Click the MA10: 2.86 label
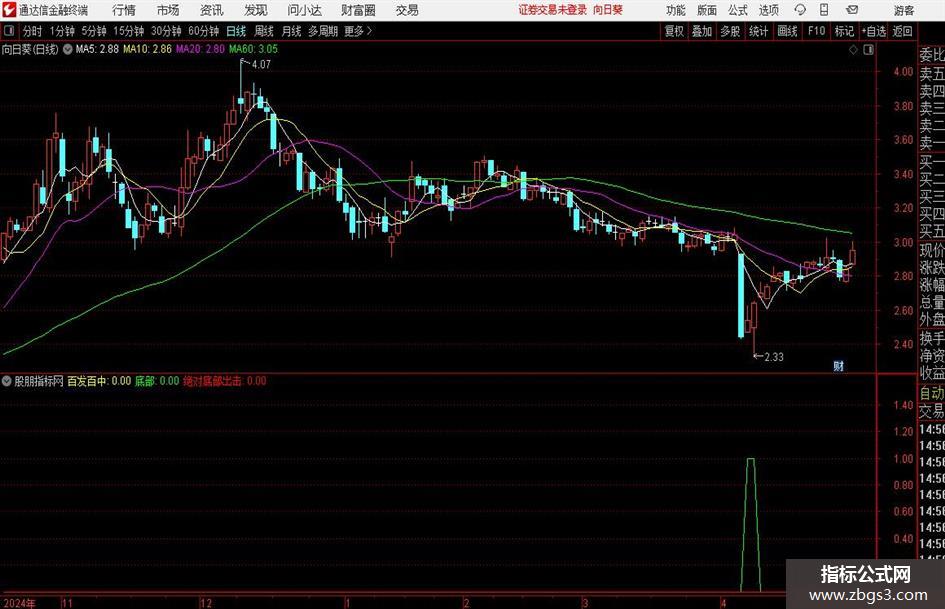The height and width of the screenshot is (609, 945). click(x=147, y=49)
